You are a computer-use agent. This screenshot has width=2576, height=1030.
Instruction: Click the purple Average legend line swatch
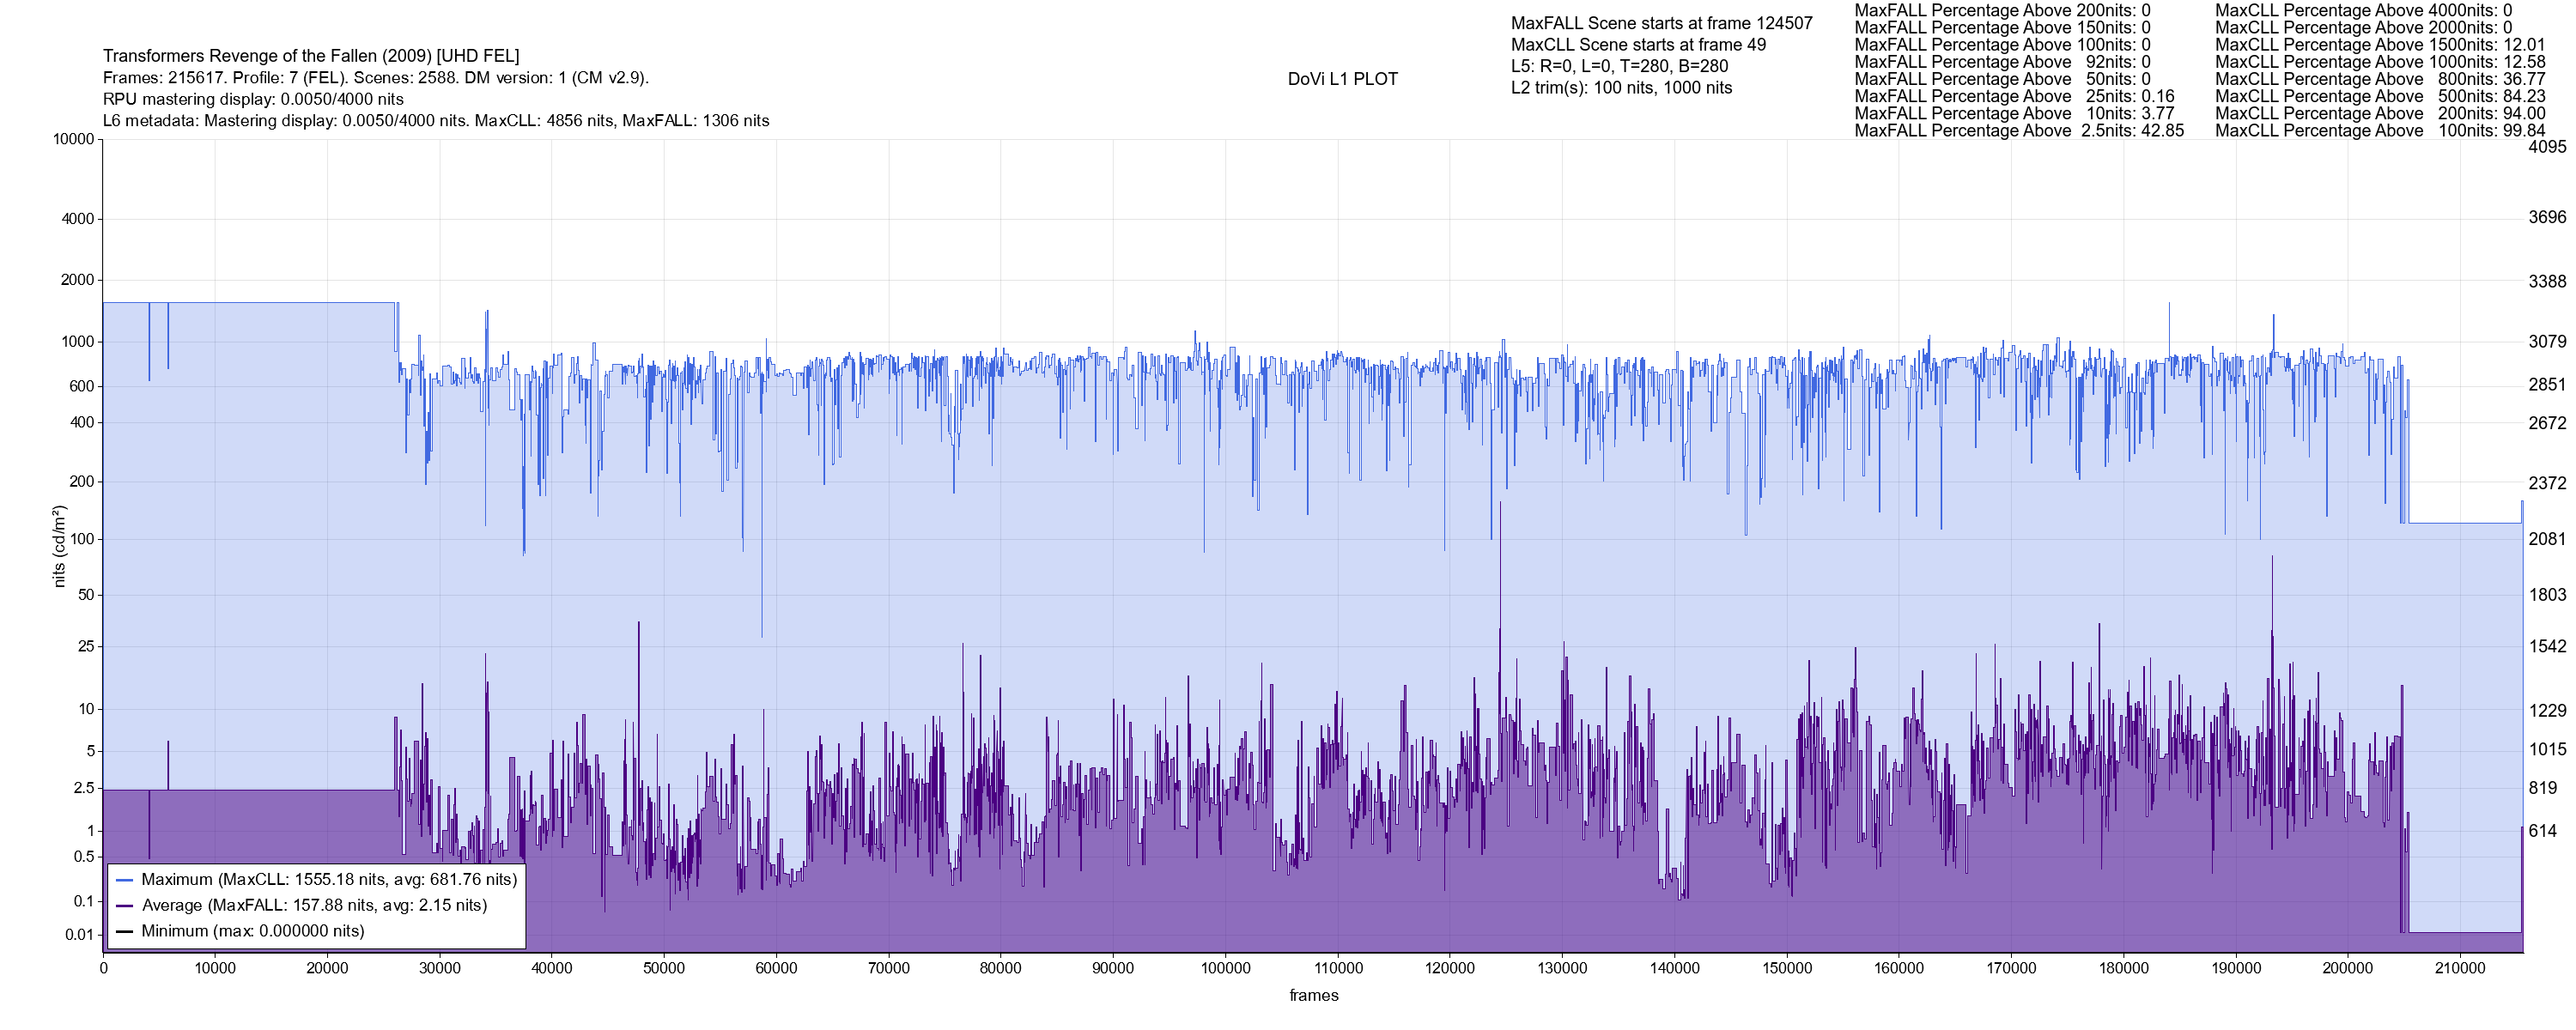coord(125,906)
